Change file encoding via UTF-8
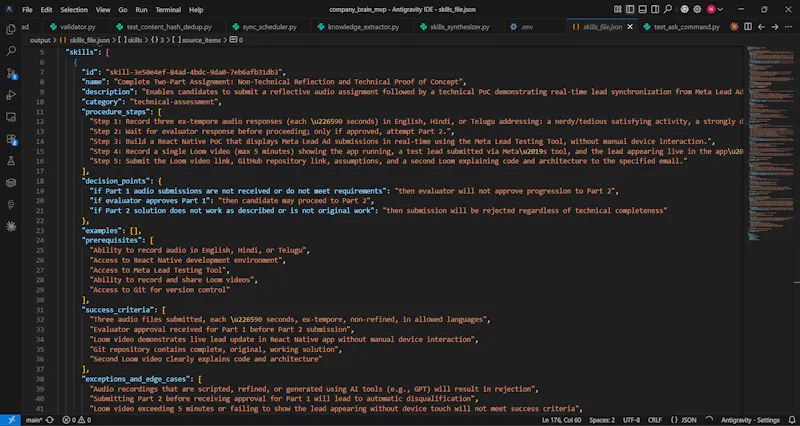800x426 pixels. tap(631, 420)
